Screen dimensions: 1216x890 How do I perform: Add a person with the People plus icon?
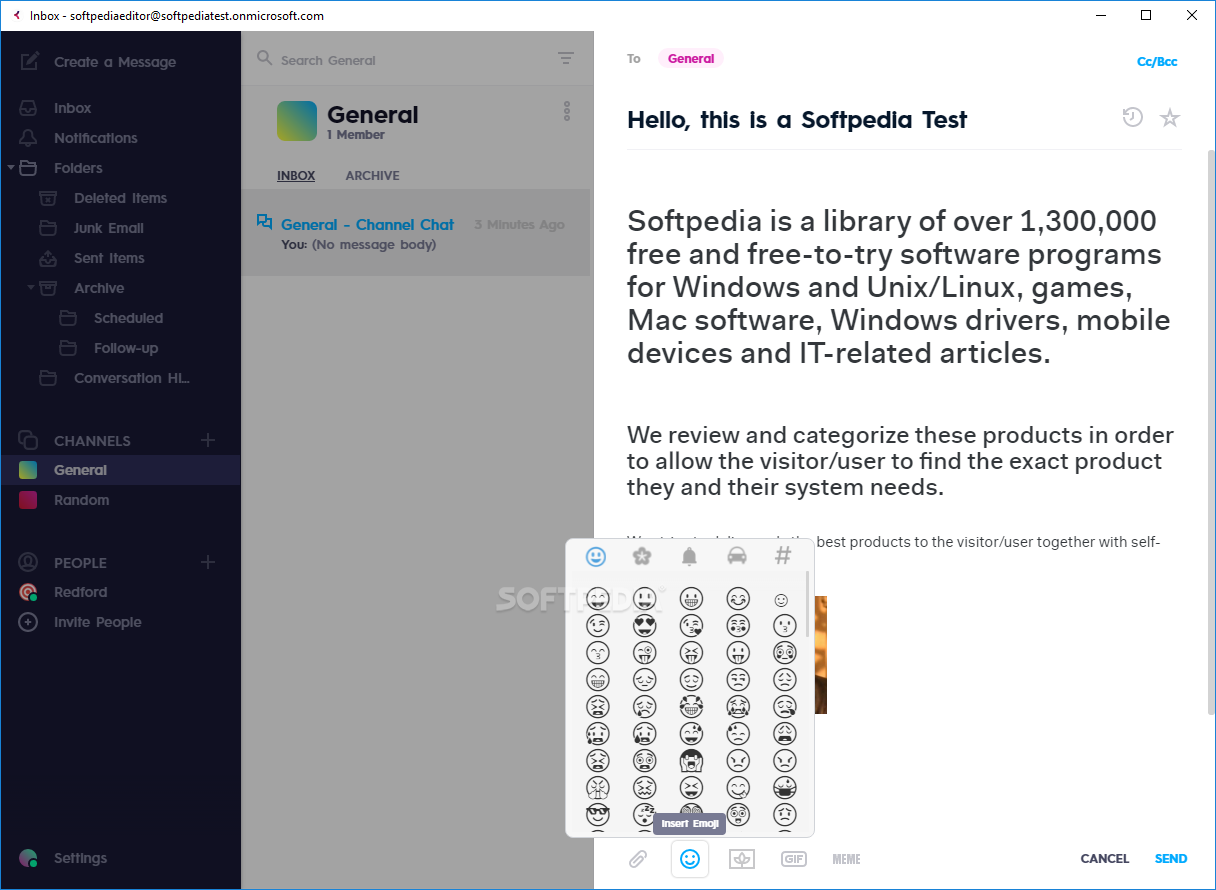point(208,562)
